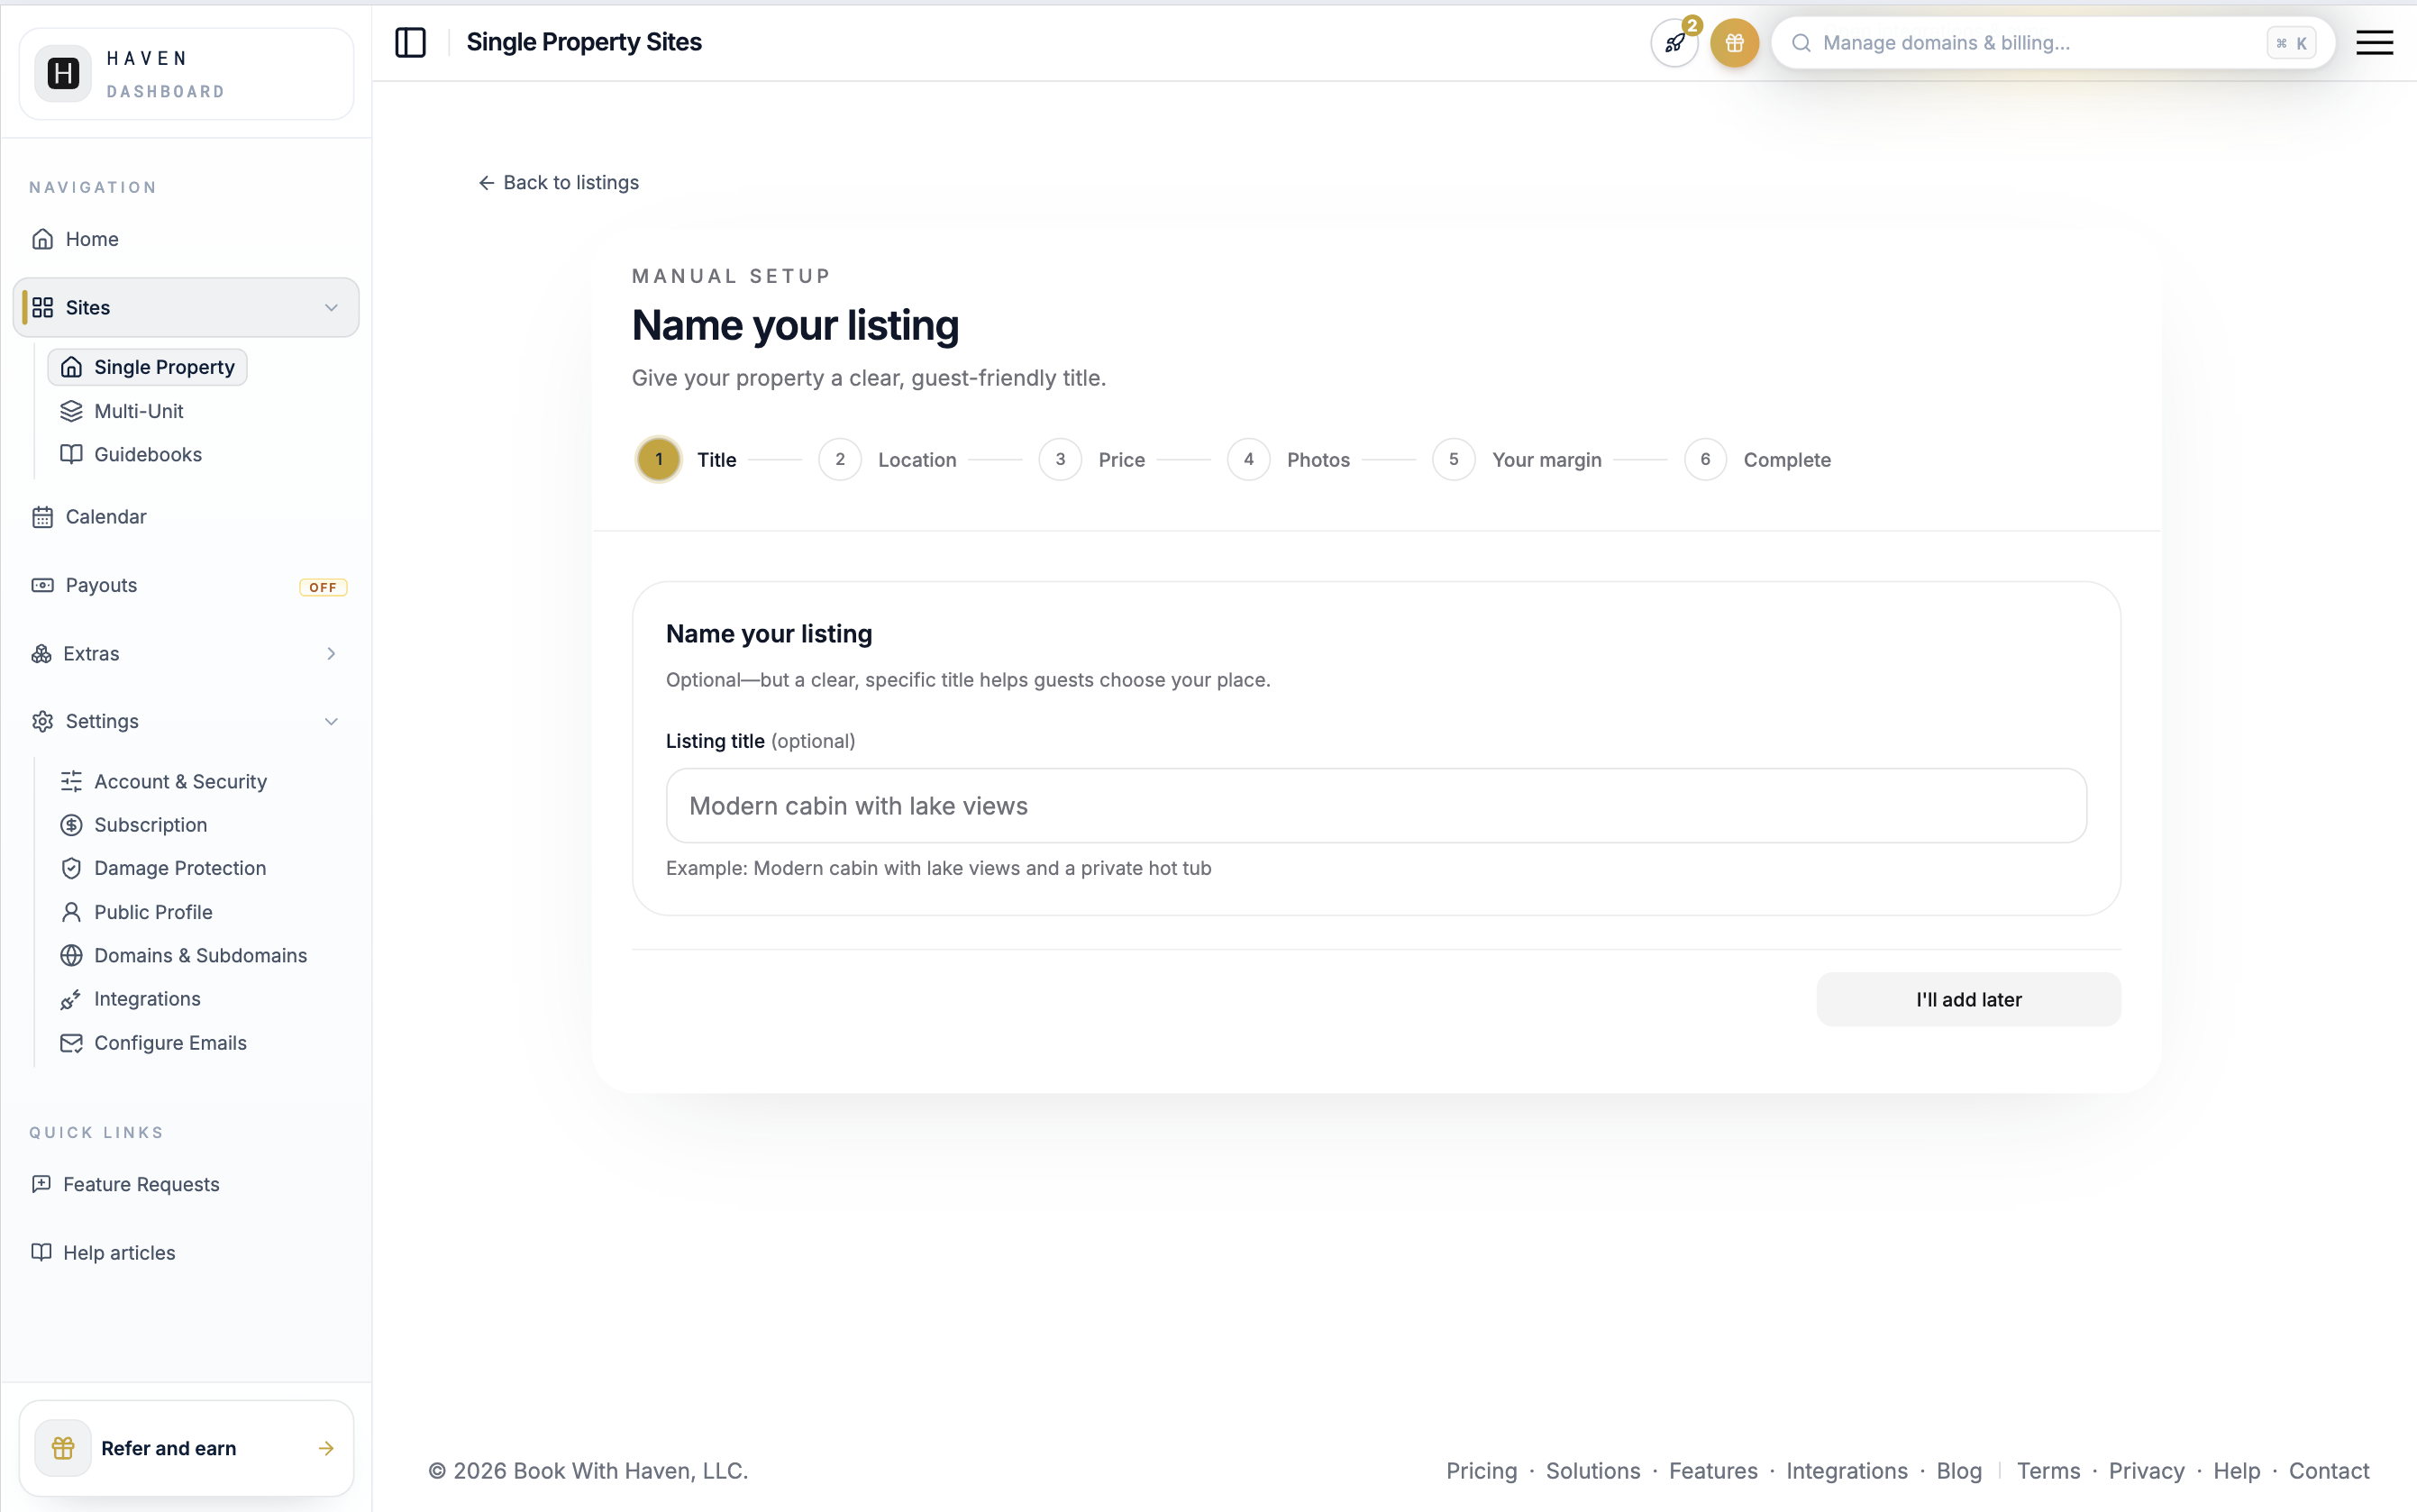Select Single Property in sidebar
The width and height of the screenshot is (2417, 1512).
pyautogui.click(x=148, y=367)
